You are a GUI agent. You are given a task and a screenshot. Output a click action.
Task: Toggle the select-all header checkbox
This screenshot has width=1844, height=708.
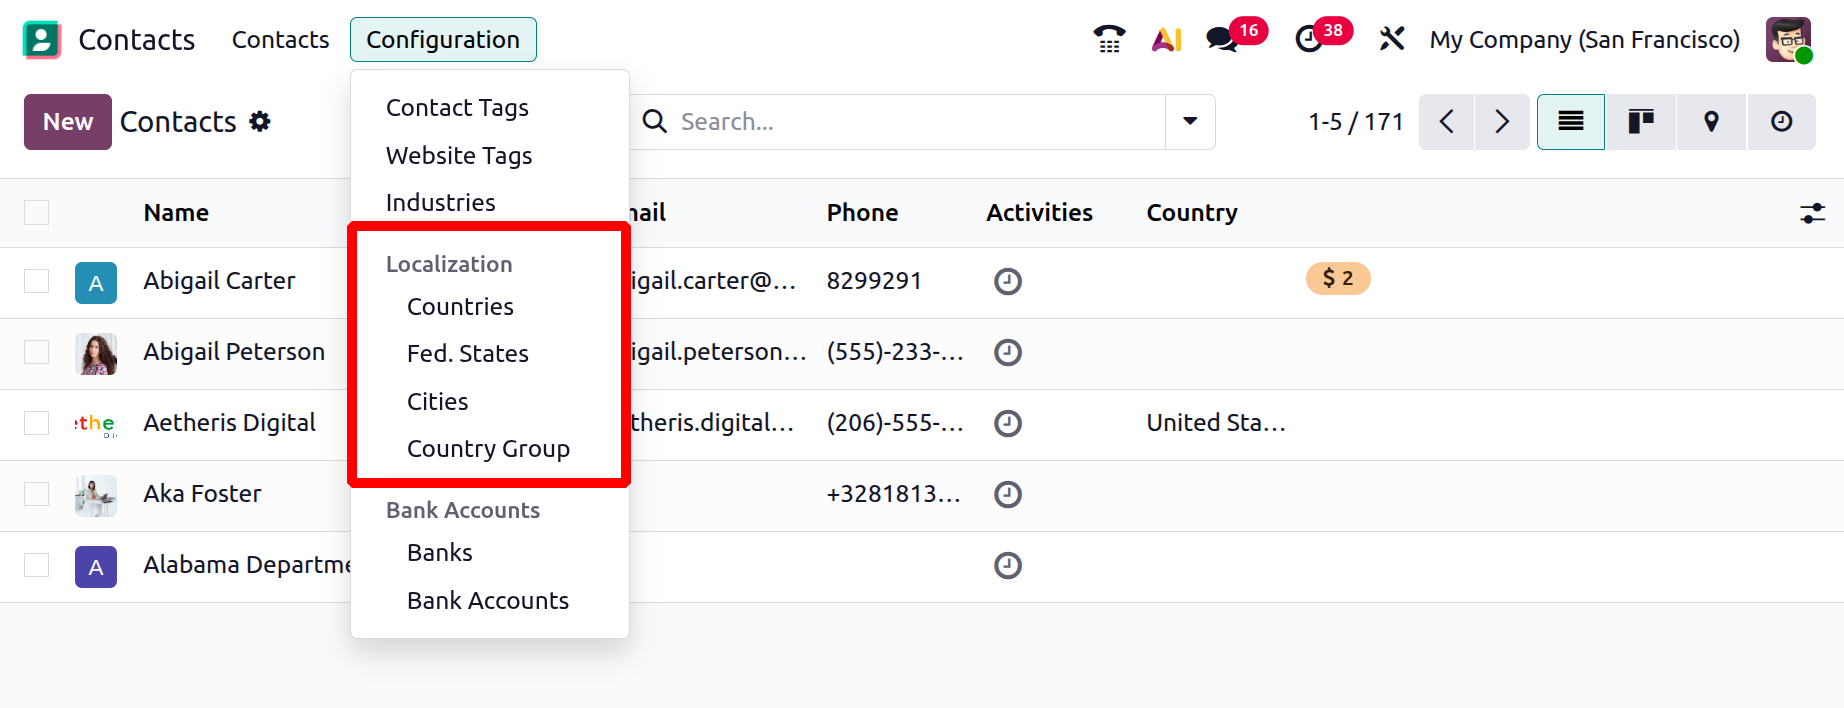[37, 212]
